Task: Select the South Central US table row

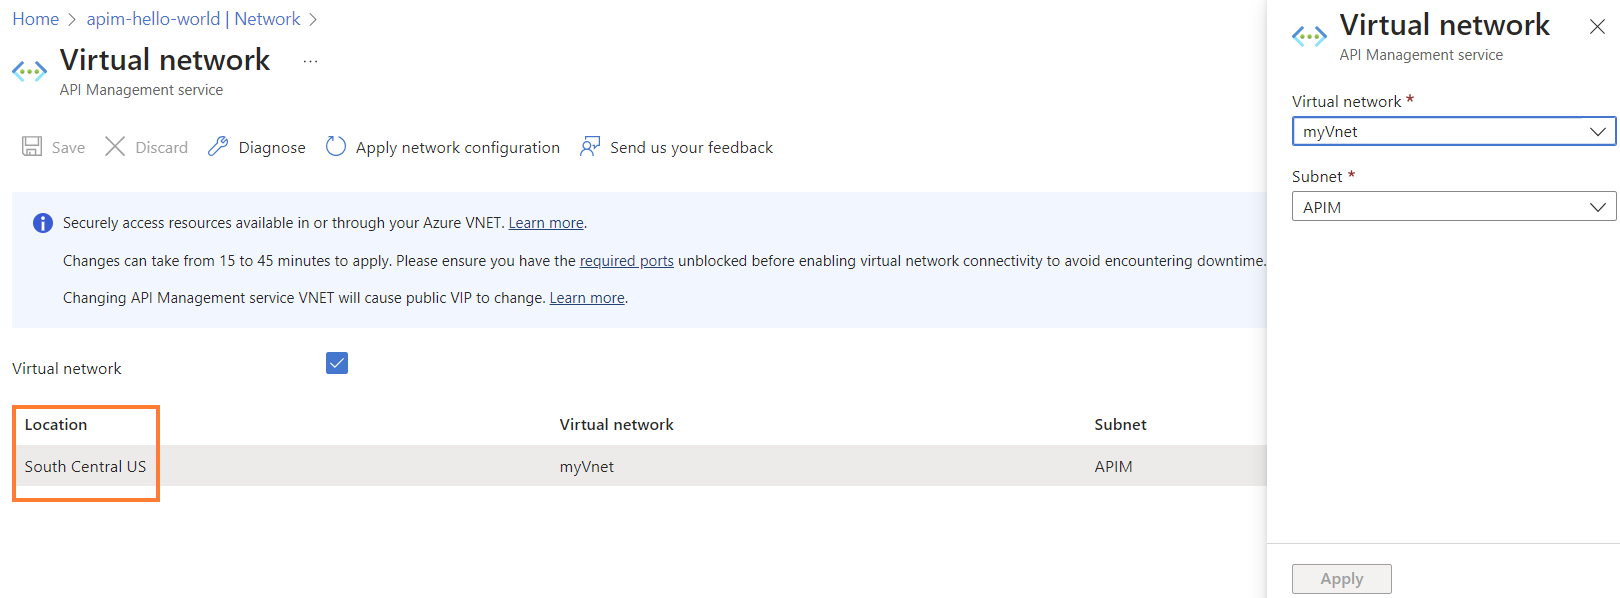Action: (639, 466)
